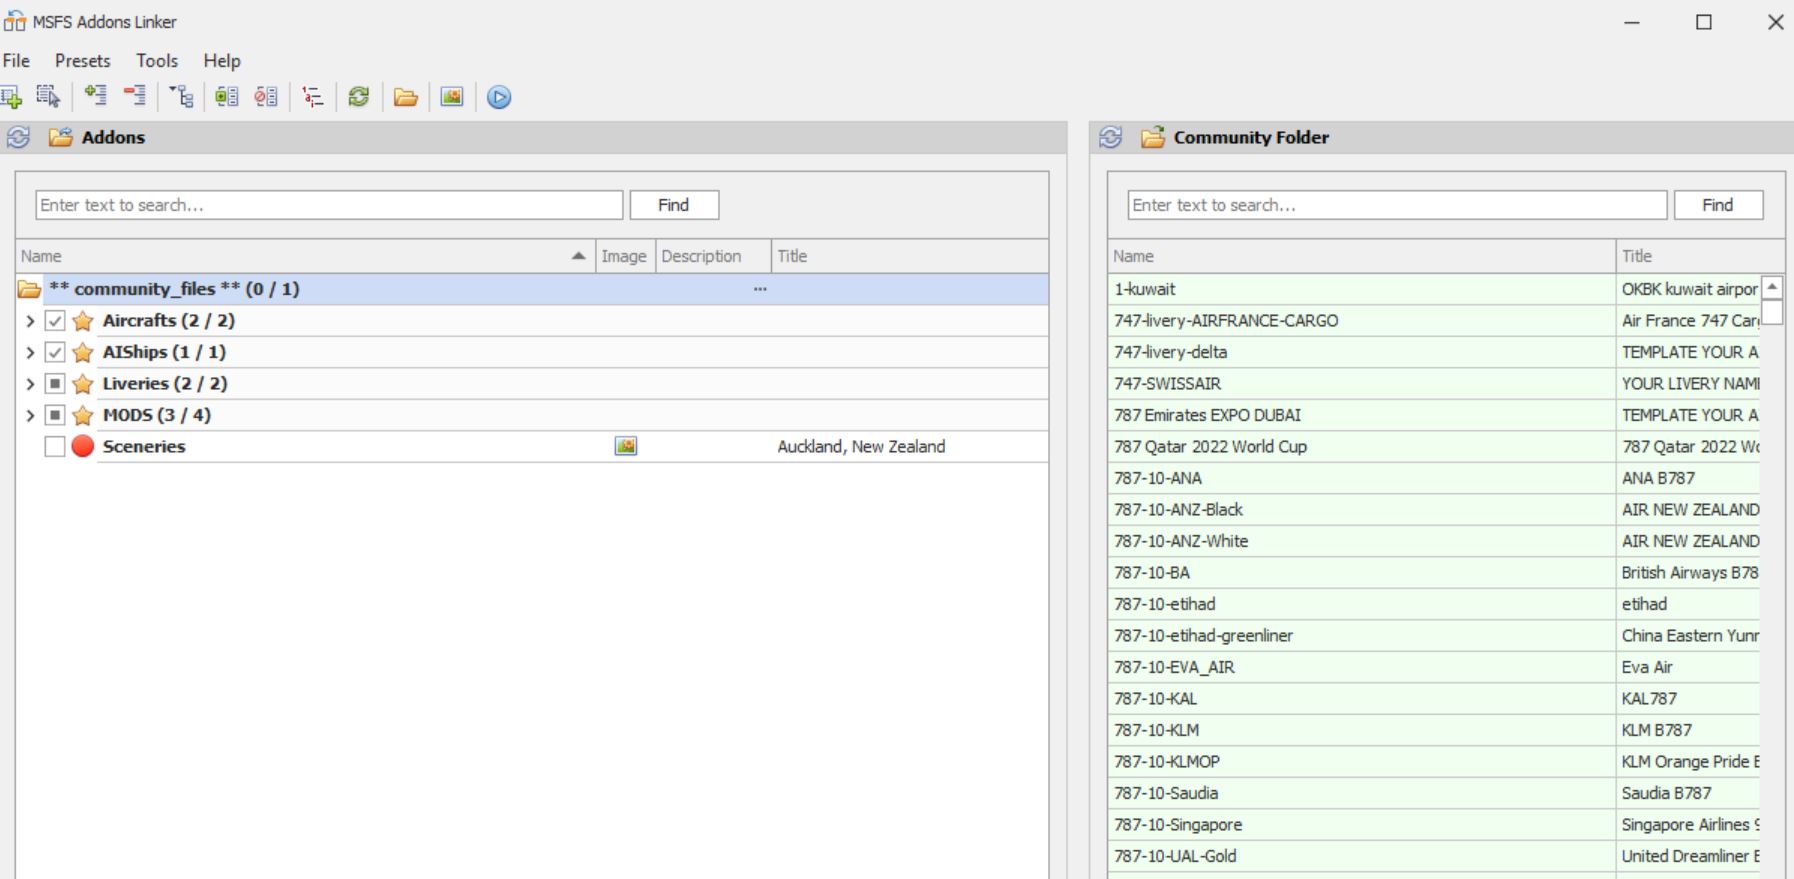Click the ellipsis on community_files row

tap(760, 289)
